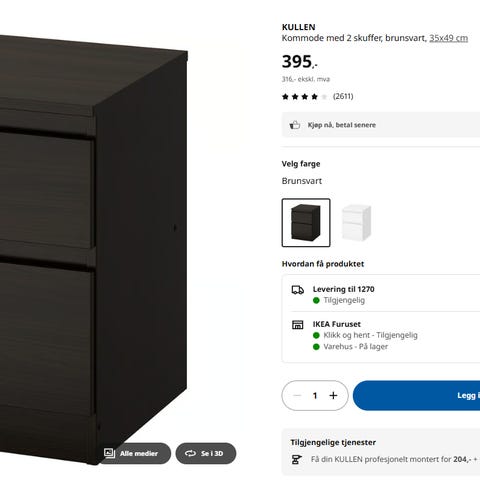The image size is (480, 480).
Task: Select the white color variant thumbnail
Action: click(x=356, y=223)
